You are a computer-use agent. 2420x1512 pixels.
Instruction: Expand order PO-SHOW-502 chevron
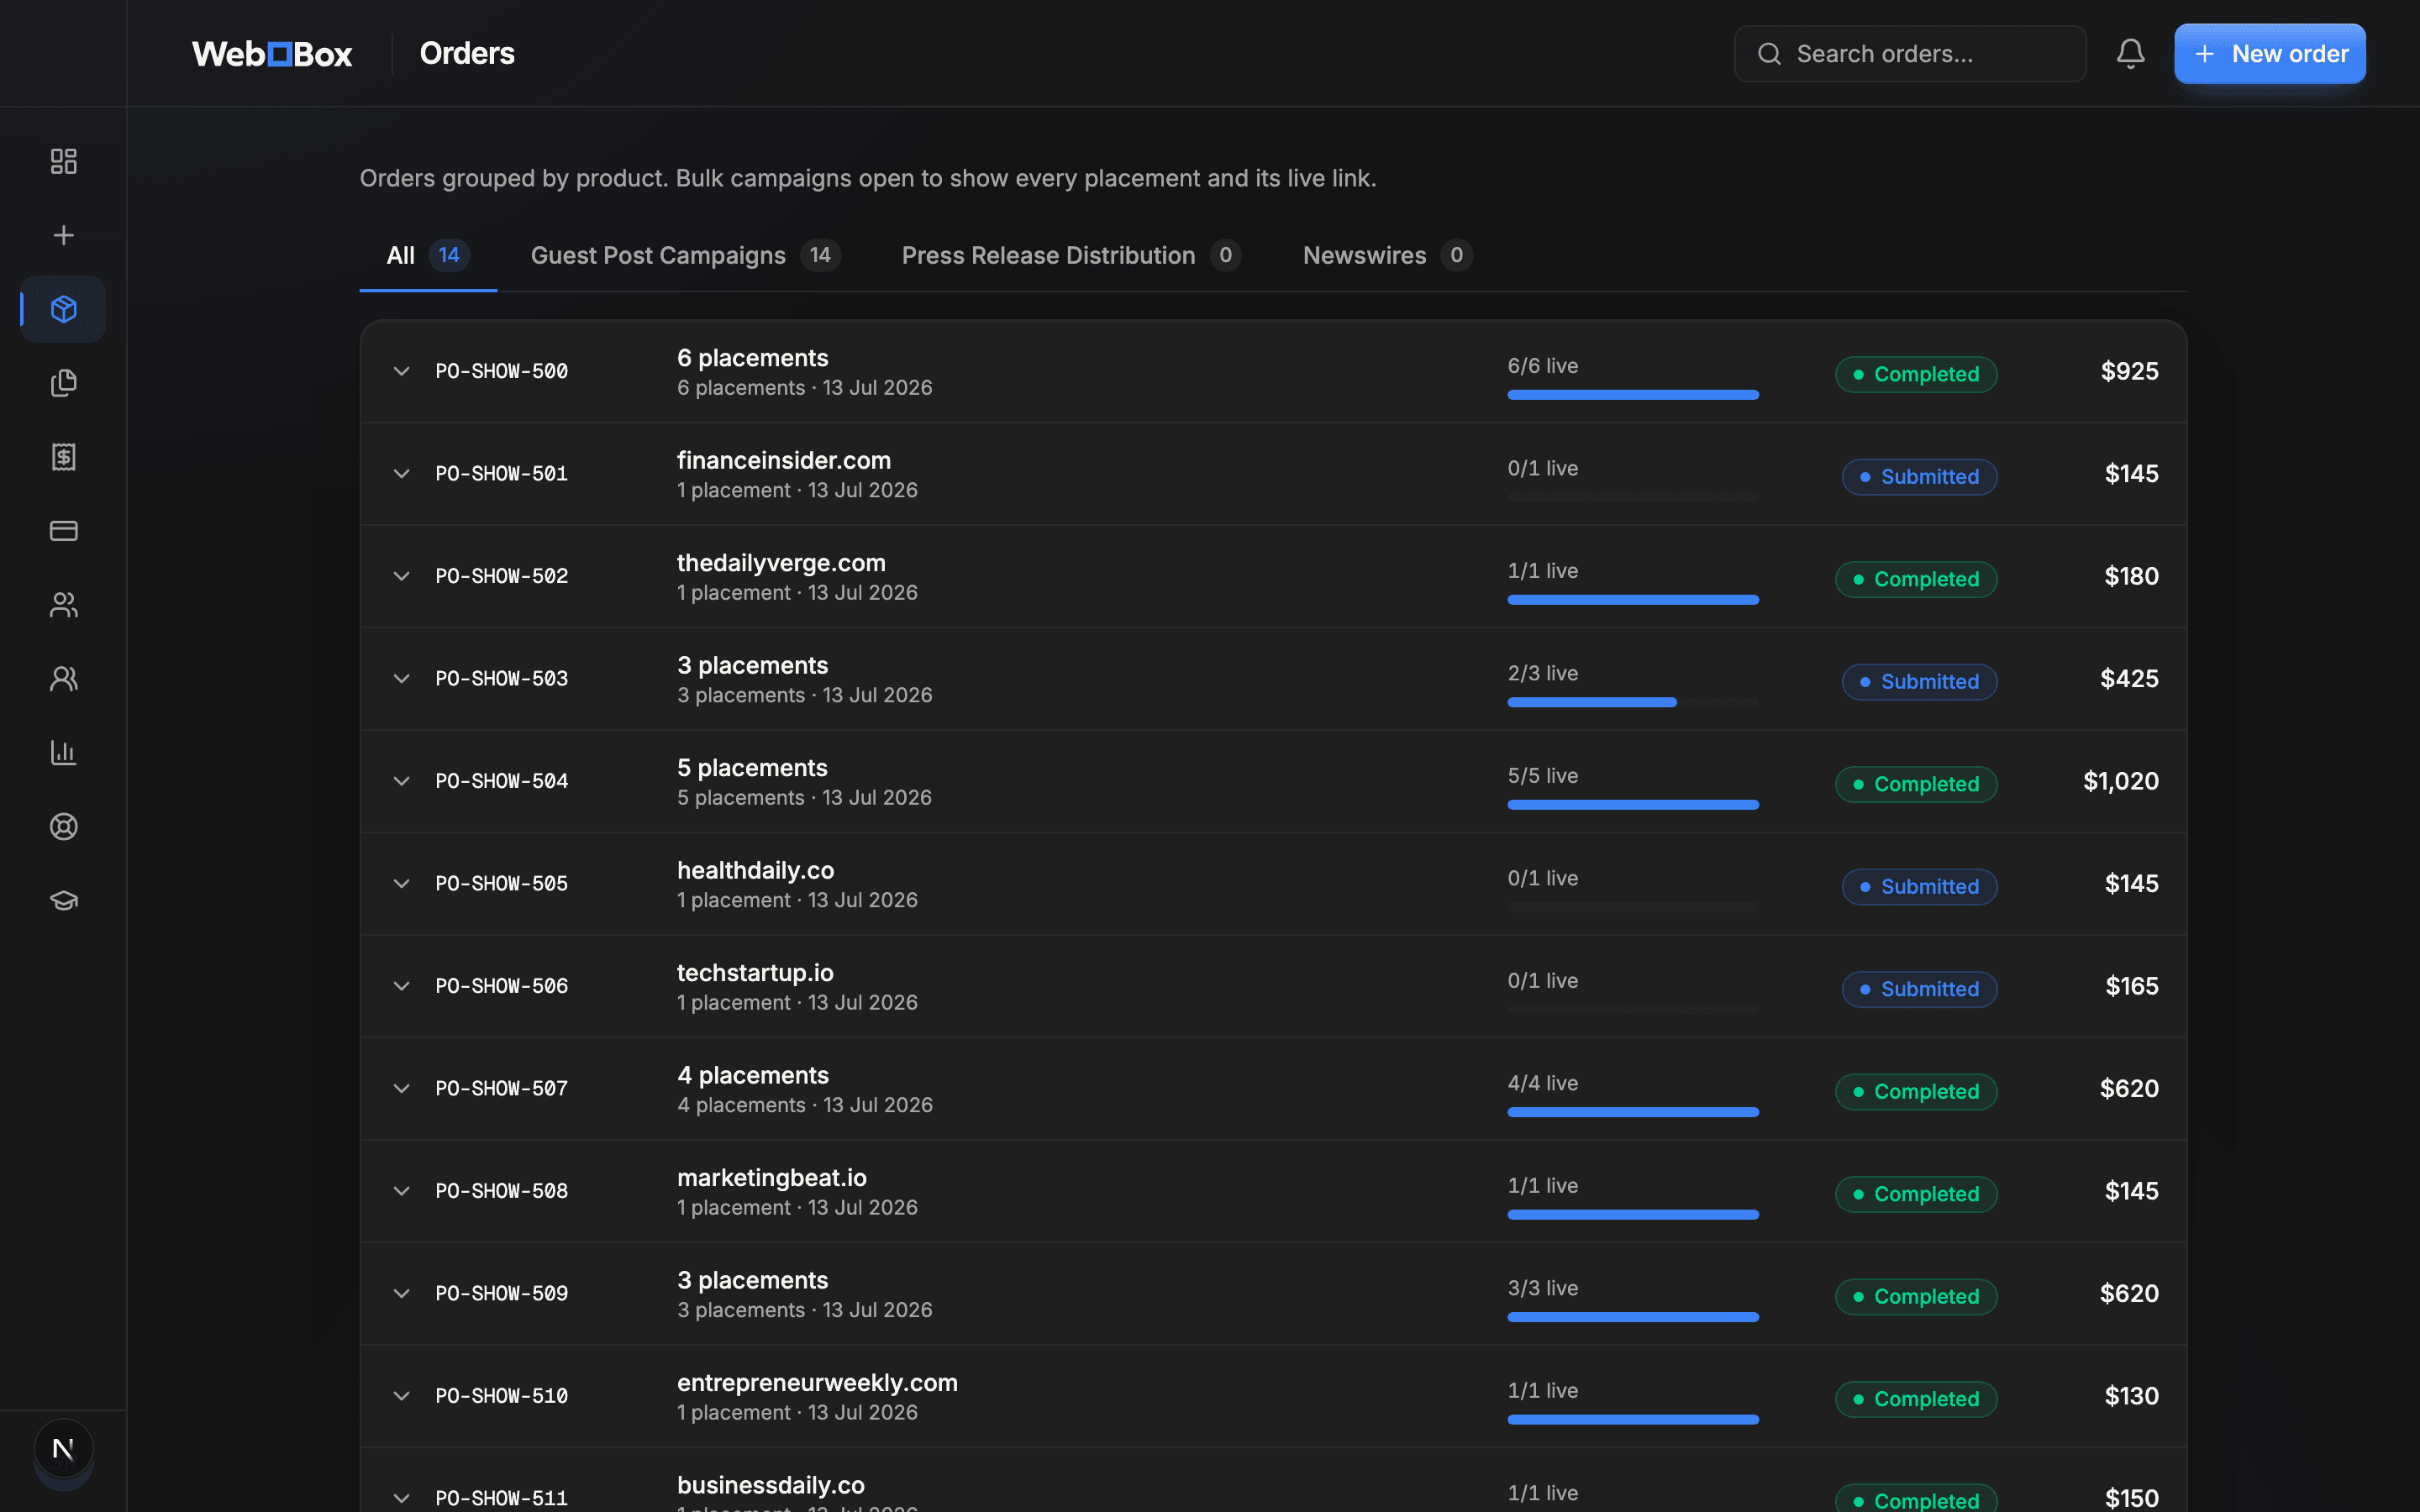[x=401, y=576]
